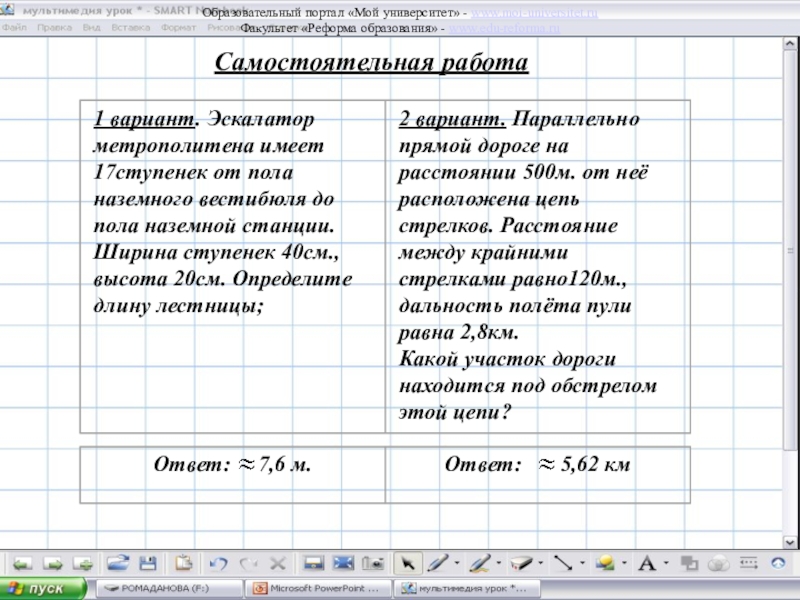Go to the previous page using the green back arrow
Viewport: 800px width, 600px height.
coord(22,563)
